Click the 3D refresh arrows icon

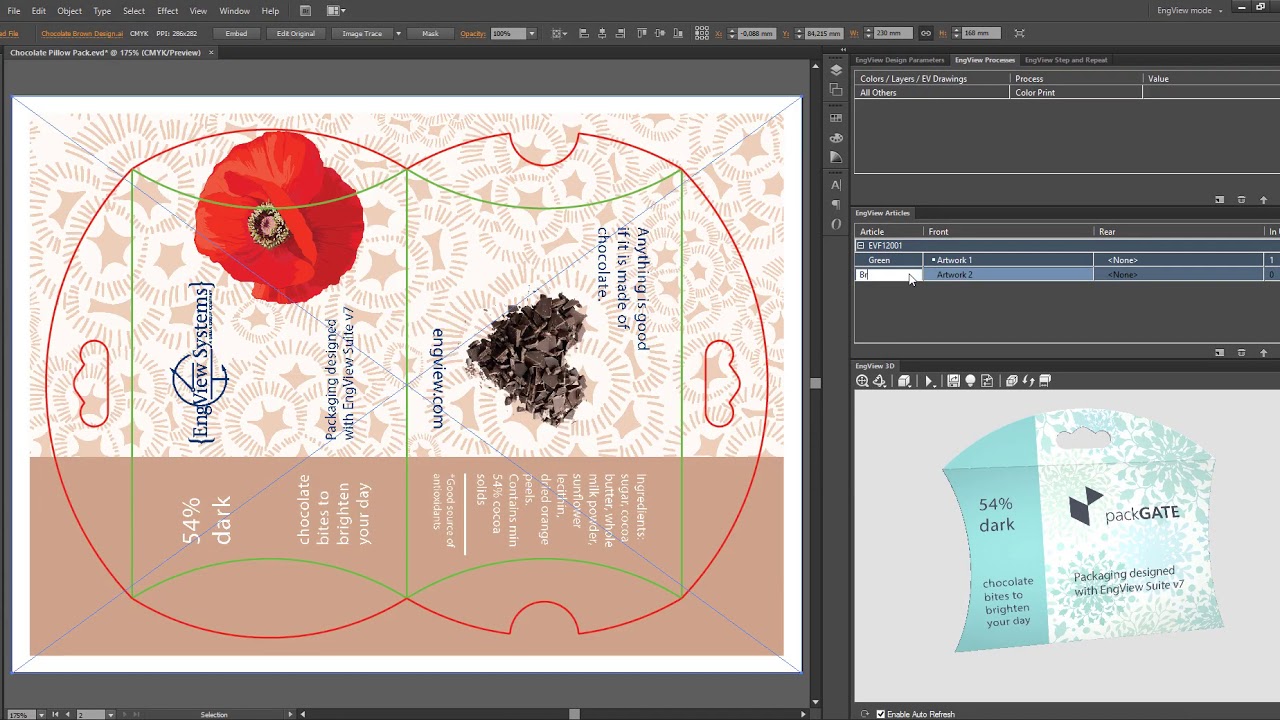(1028, 381)
